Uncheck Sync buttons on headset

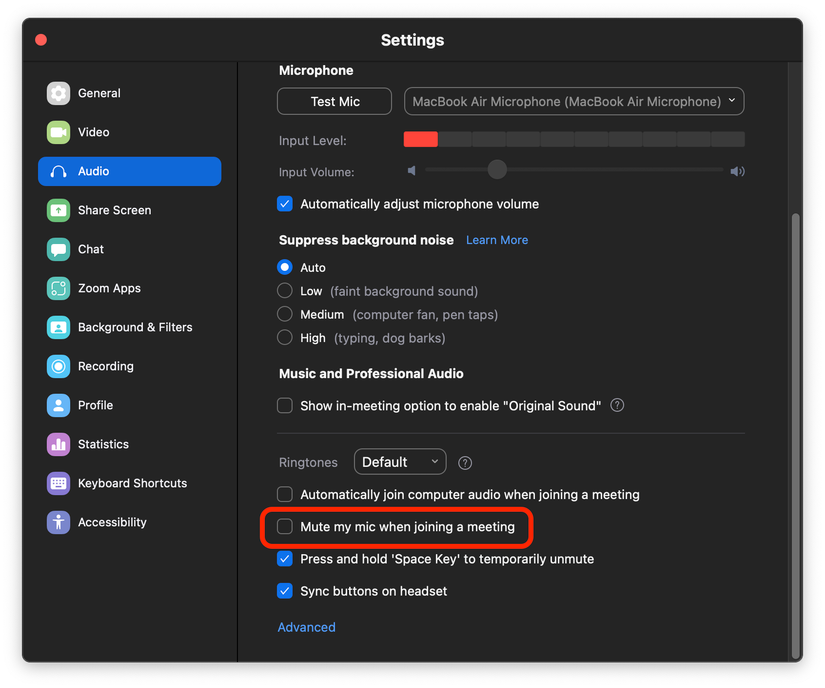point(285,591)
